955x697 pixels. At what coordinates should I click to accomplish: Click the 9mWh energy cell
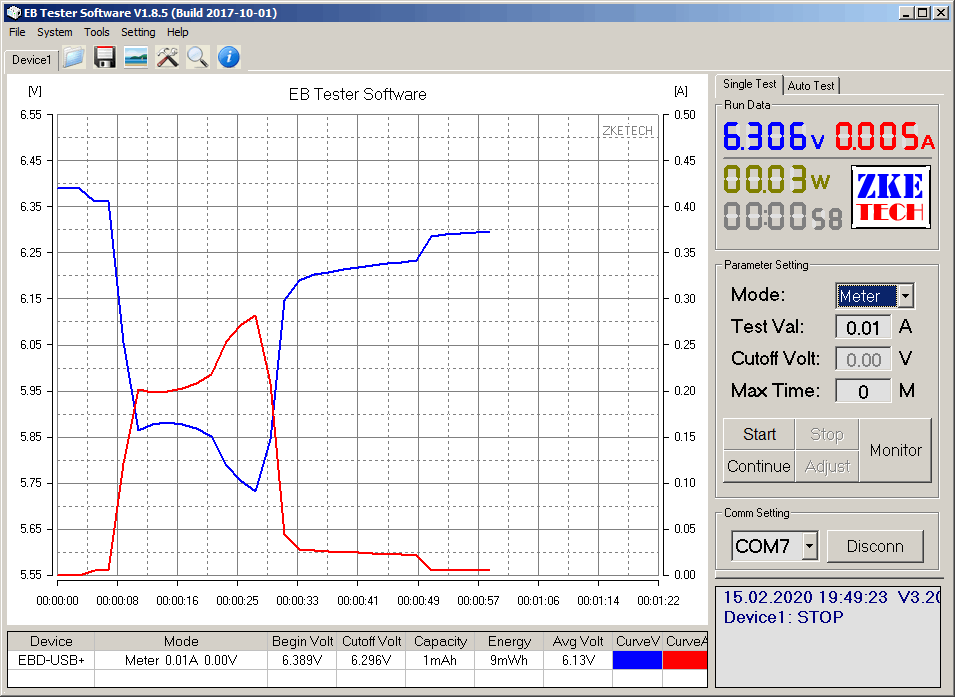click(509, 660)
